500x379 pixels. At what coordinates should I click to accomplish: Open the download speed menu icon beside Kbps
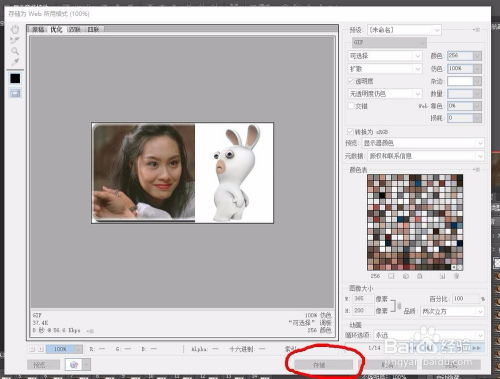[x=90, y=331]
